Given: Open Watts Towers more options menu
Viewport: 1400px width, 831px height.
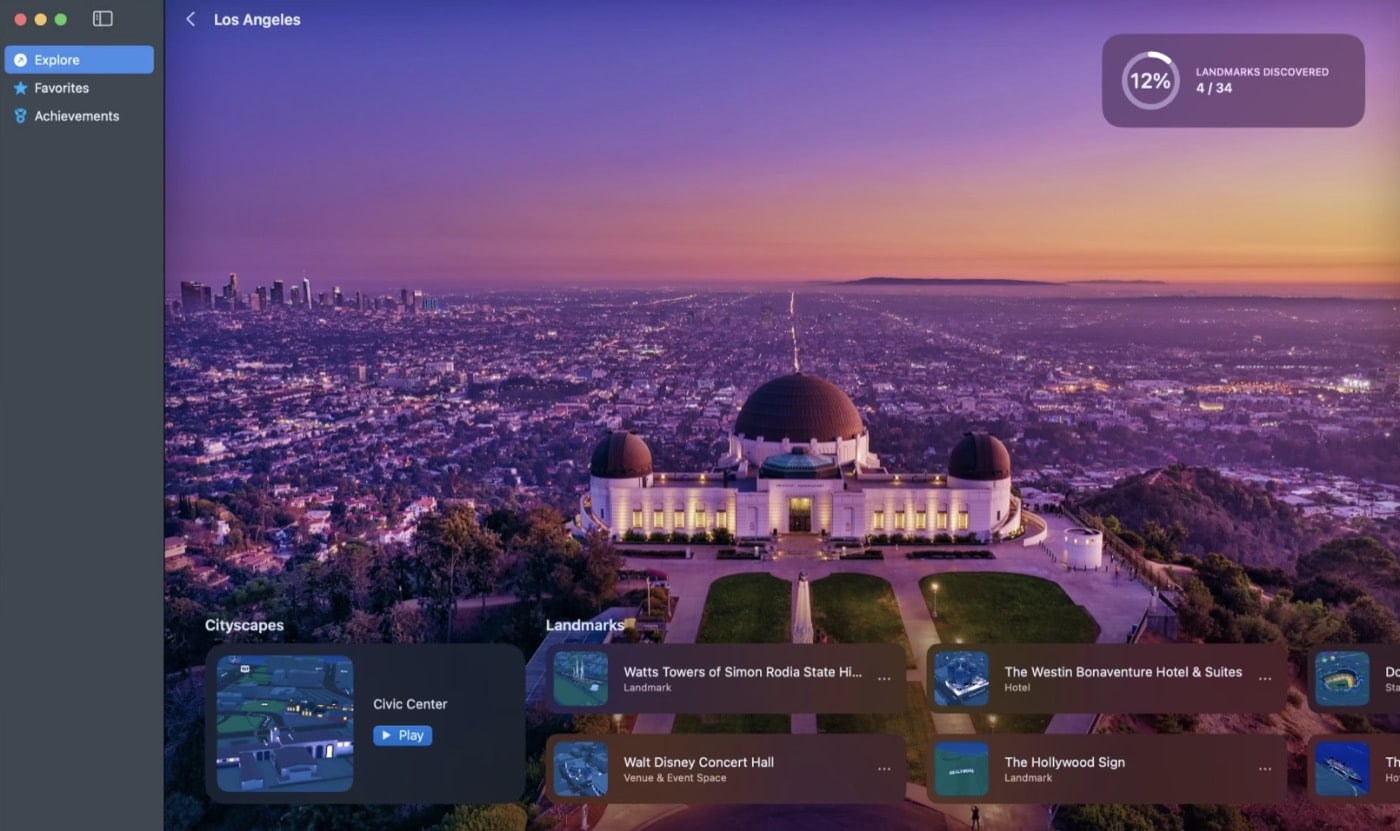Looking at the screenshot, I should tap(884, 679).
